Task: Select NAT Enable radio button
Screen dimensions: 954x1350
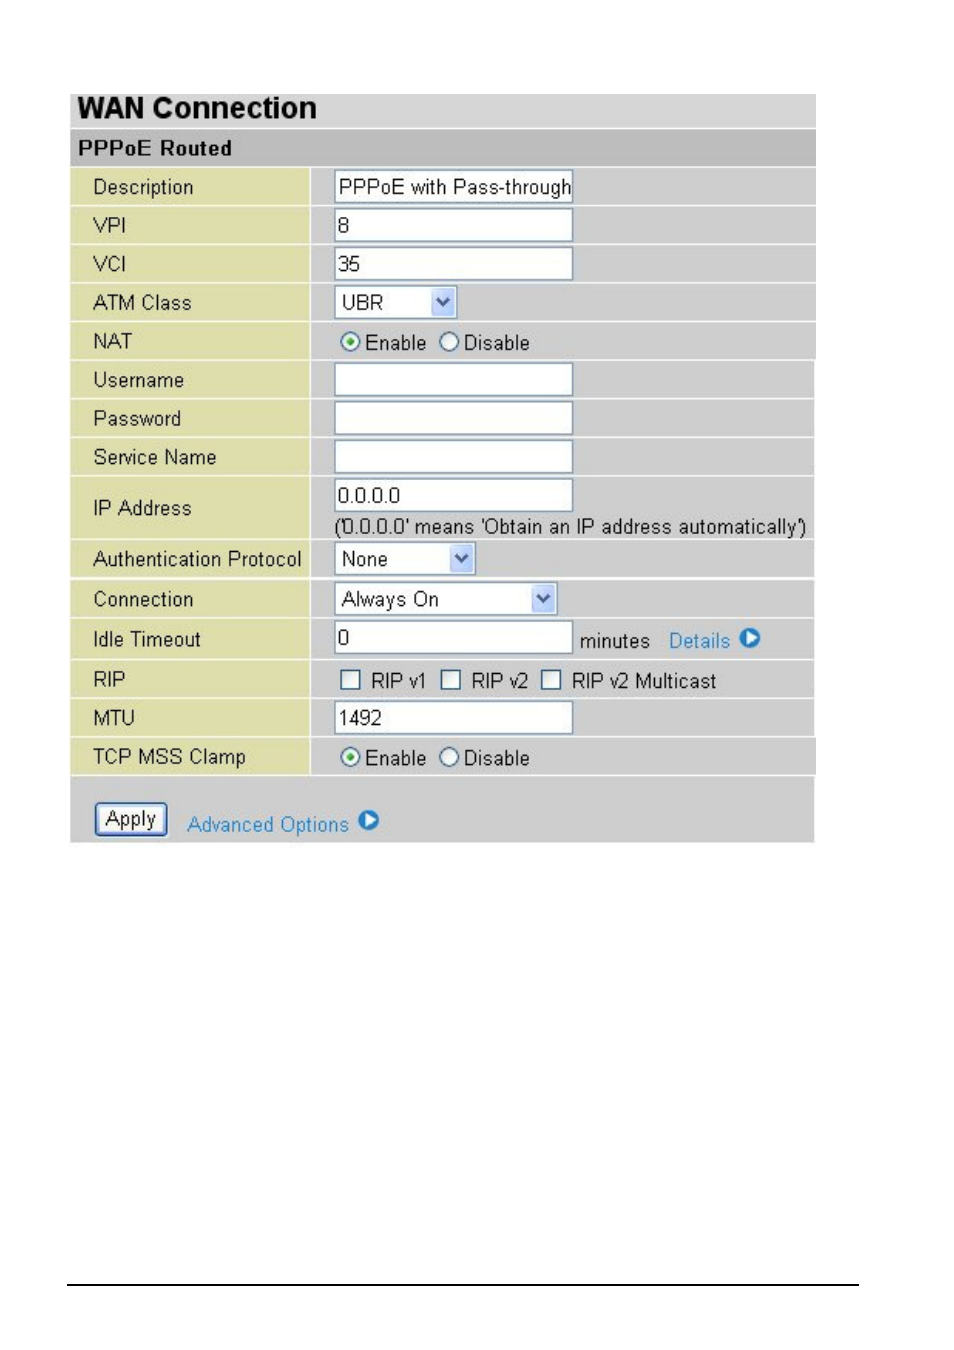Action: click(x=350, y=342)
